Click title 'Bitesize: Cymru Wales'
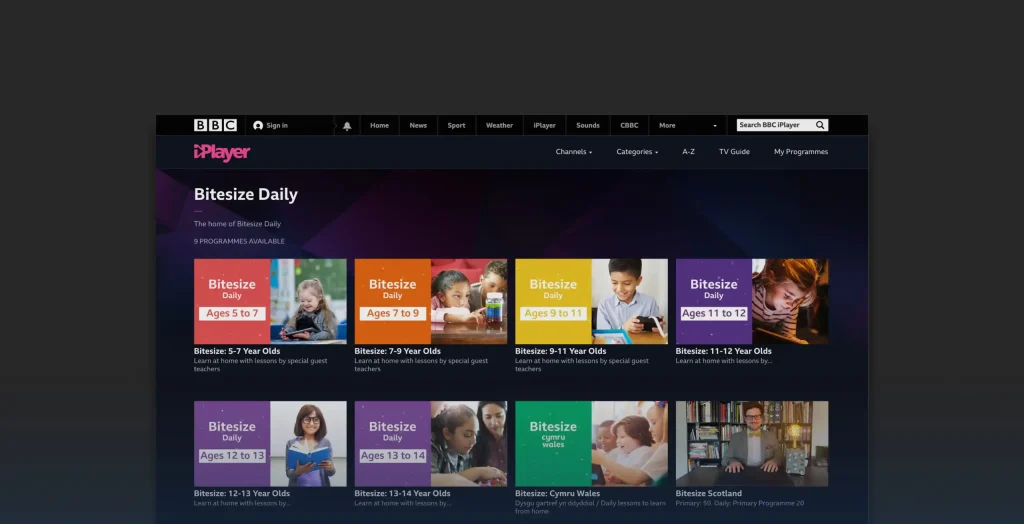 click(x=558, y=494)
